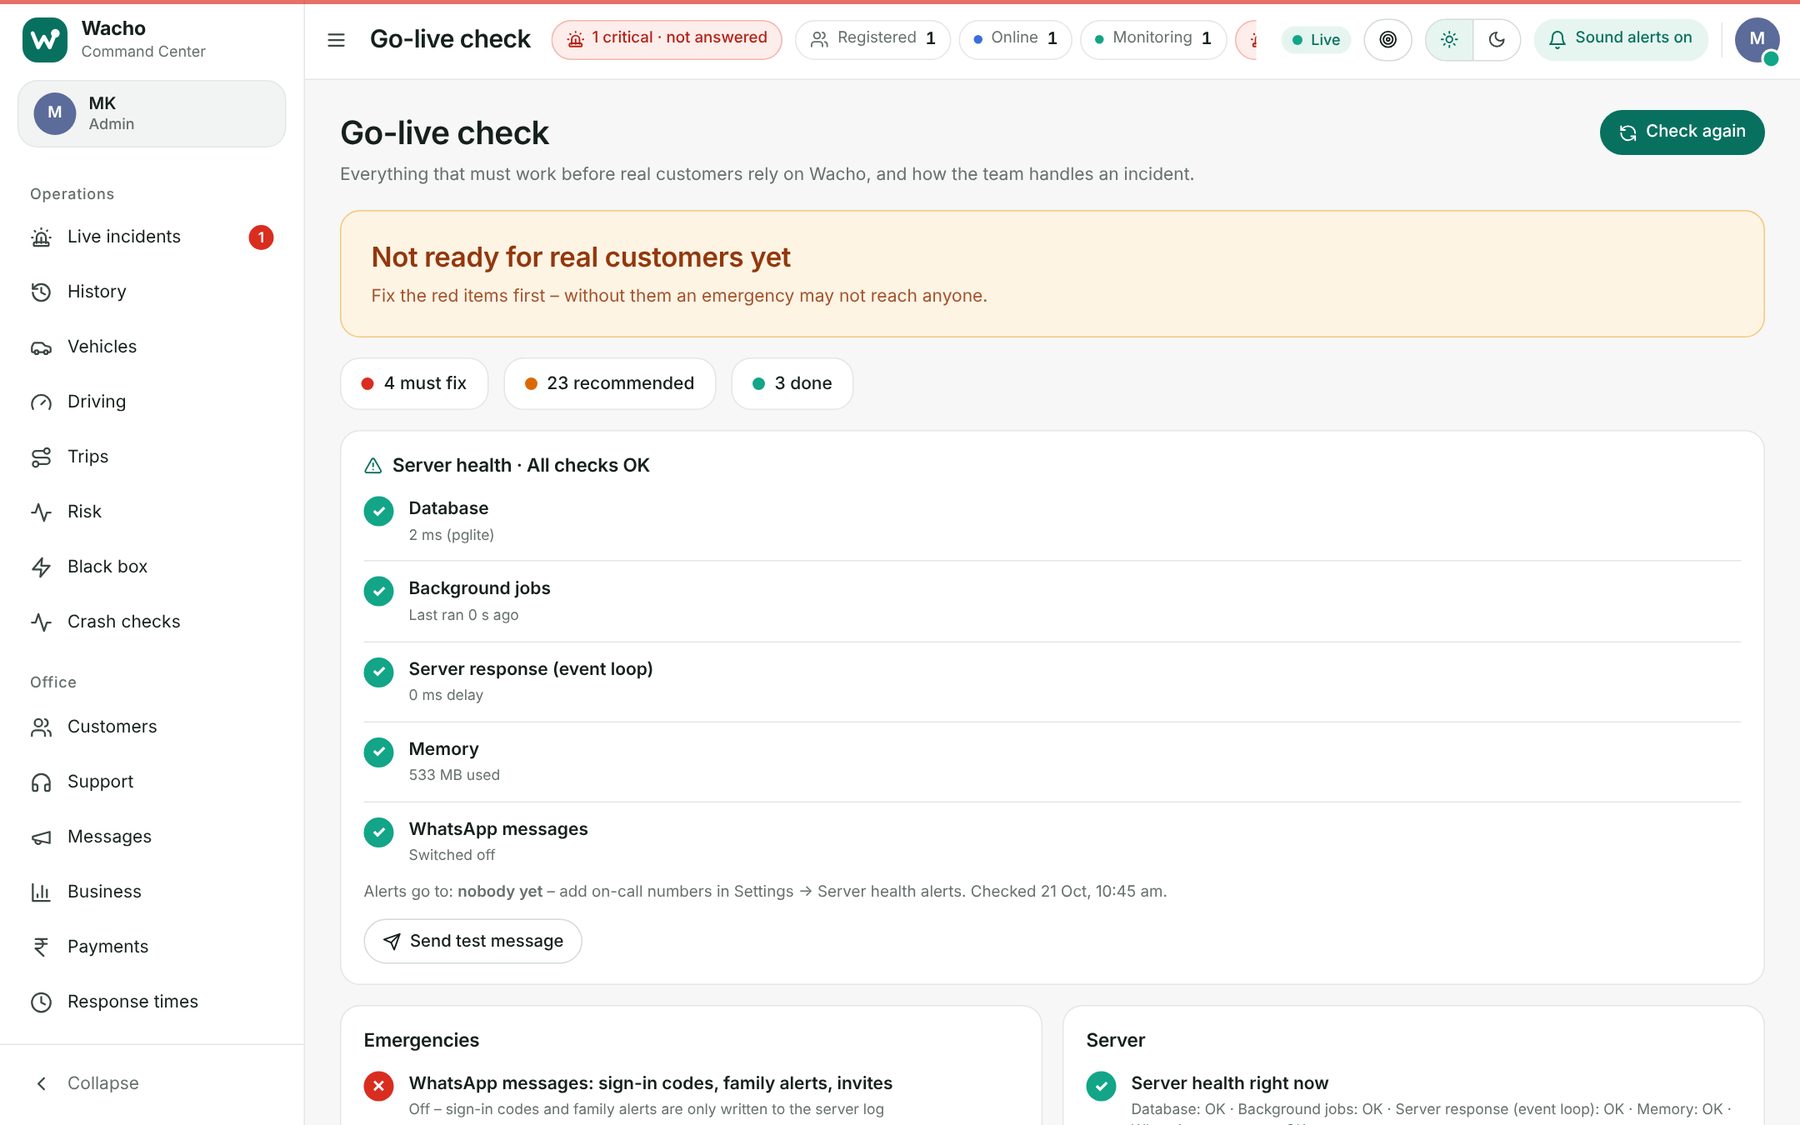Click the hamburger menu icon
This screenshot has width=1800, height=1125.
point(336,40)
